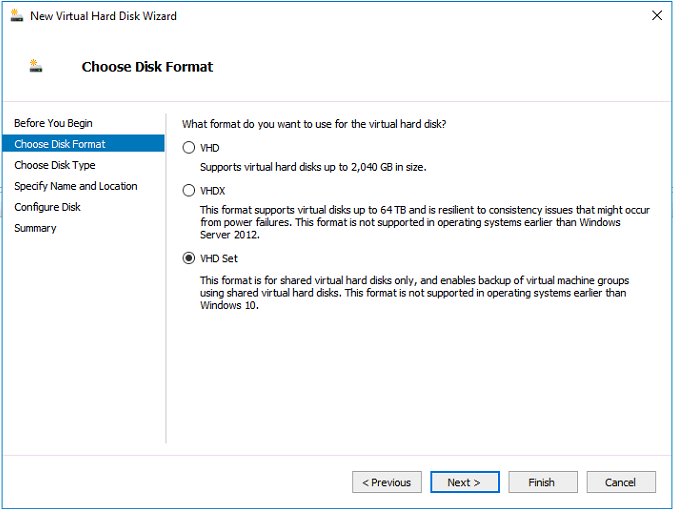Click the Previous button

pos(386,482)
